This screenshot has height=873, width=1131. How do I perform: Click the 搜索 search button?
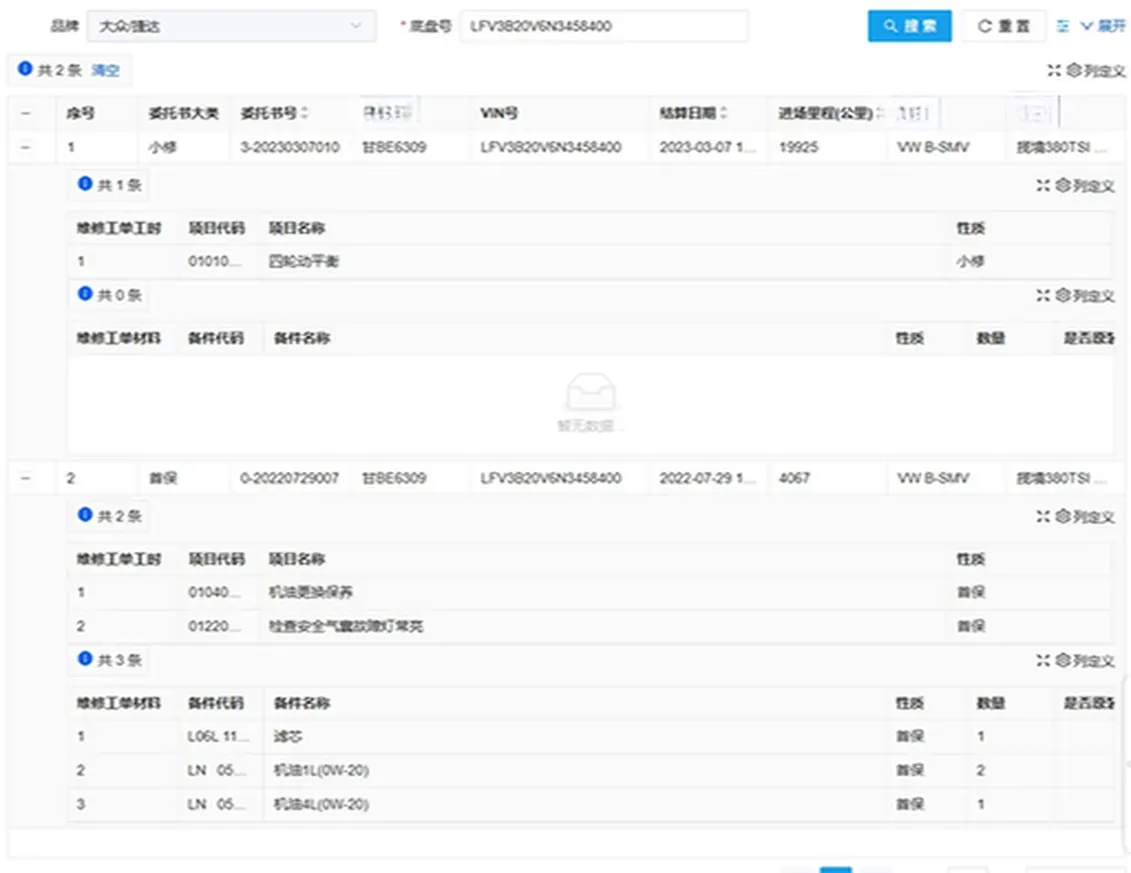(x=908, y=26)
